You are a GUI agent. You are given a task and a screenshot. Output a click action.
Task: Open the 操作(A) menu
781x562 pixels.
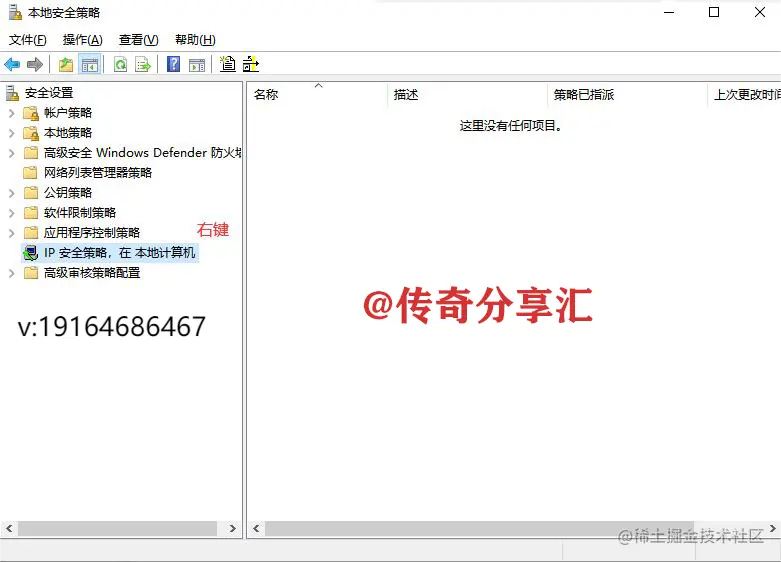(83, 40)
